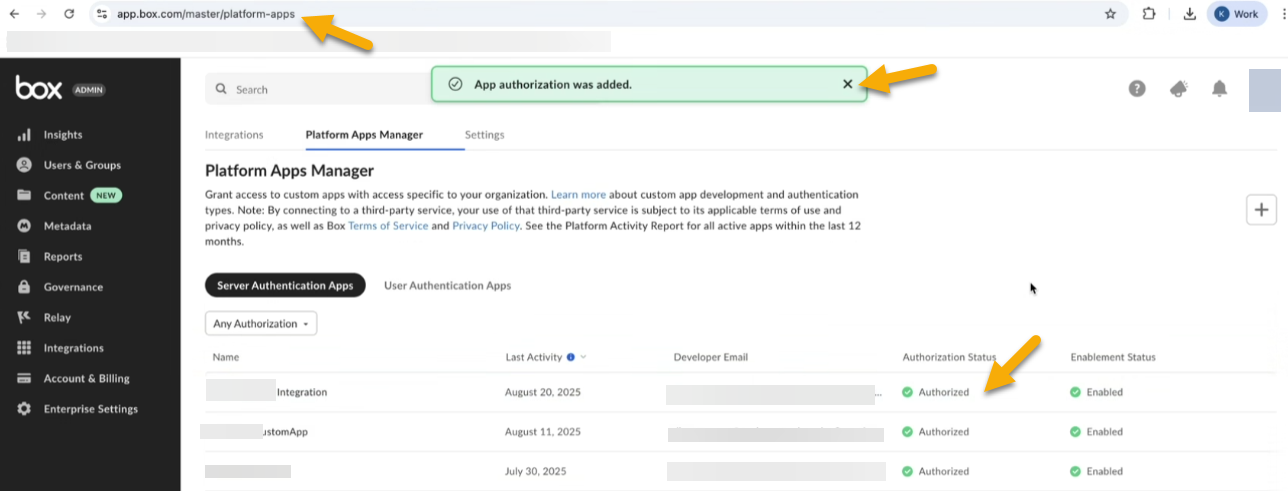This screenshot has height=491, width=1288.
Task: Select the Platform Apps Manager tab
Action: click(x=364, y=135)
